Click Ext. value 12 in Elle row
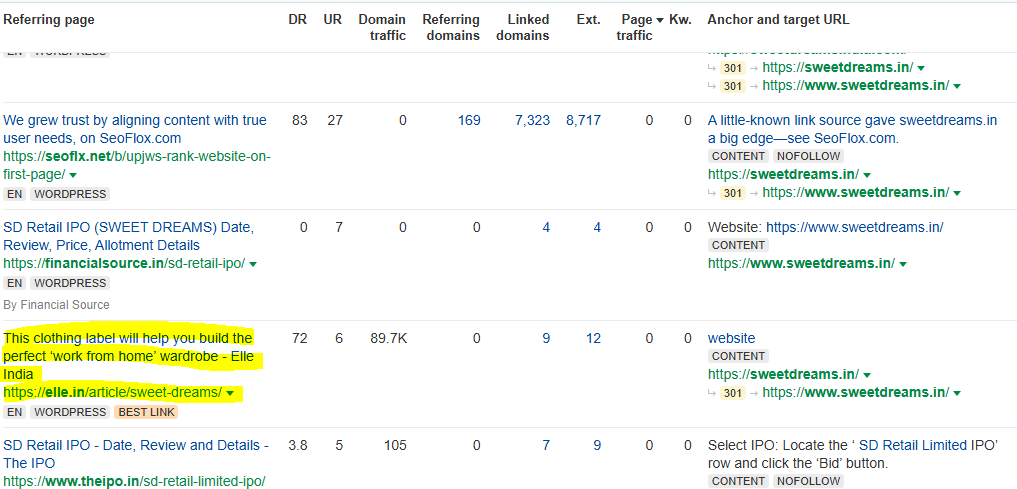The image size is (1017, 489). click(x=593, y=338)
